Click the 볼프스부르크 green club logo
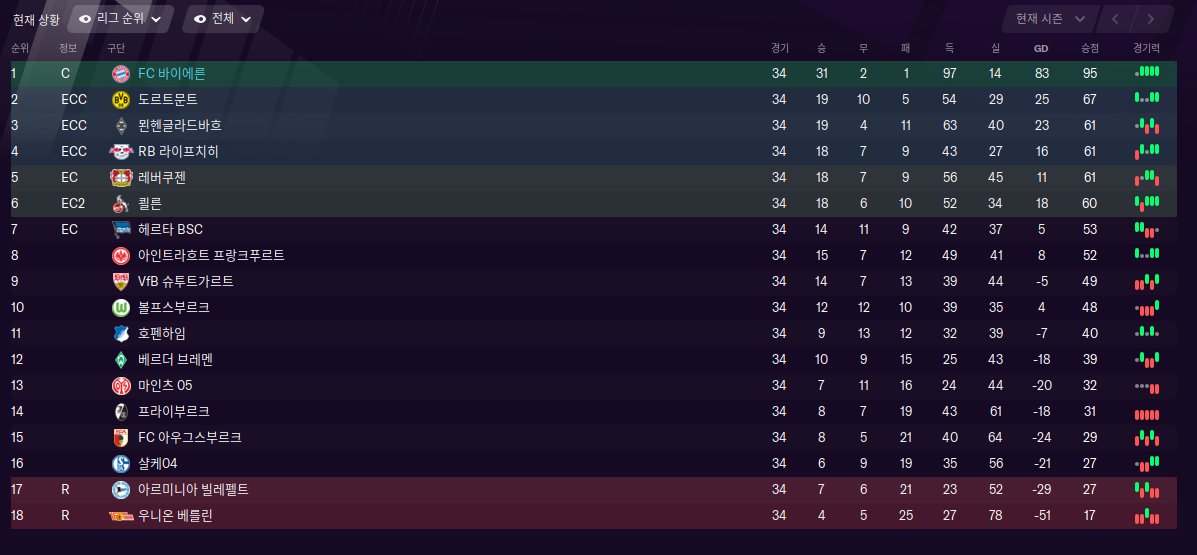 tap(121, 307)
